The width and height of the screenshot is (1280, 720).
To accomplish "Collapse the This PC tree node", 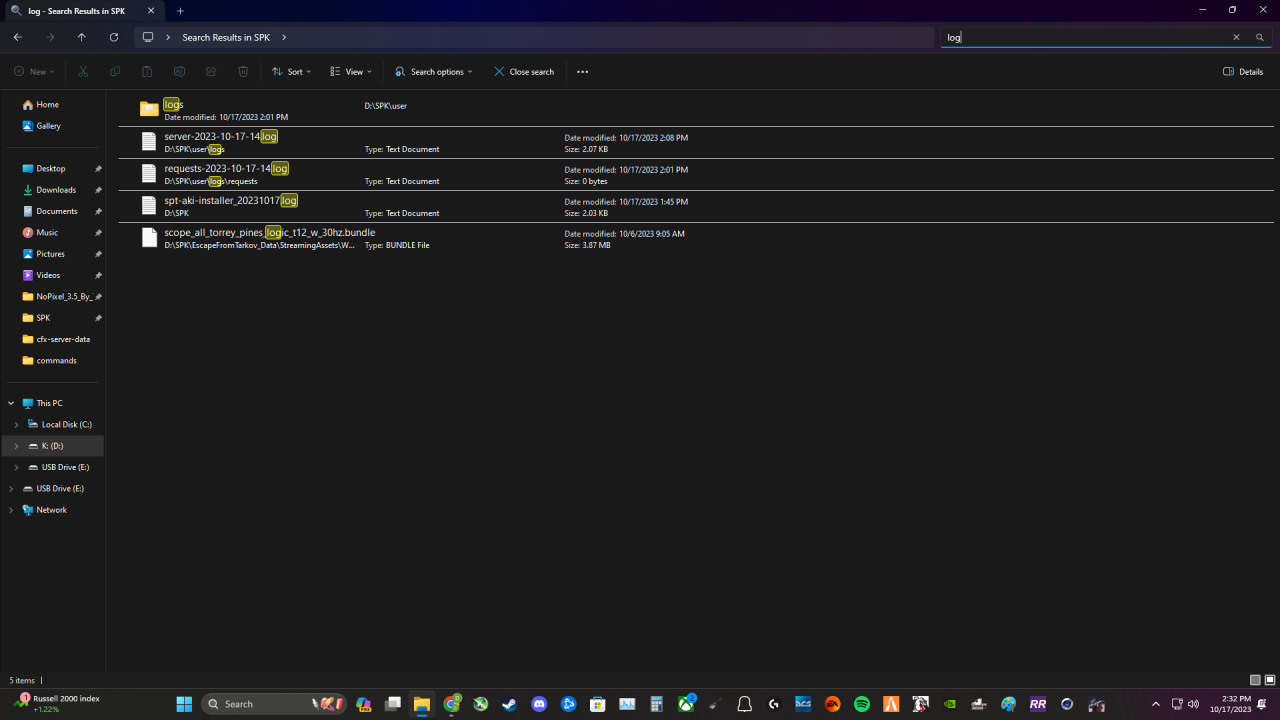I will tap(11, 403).
